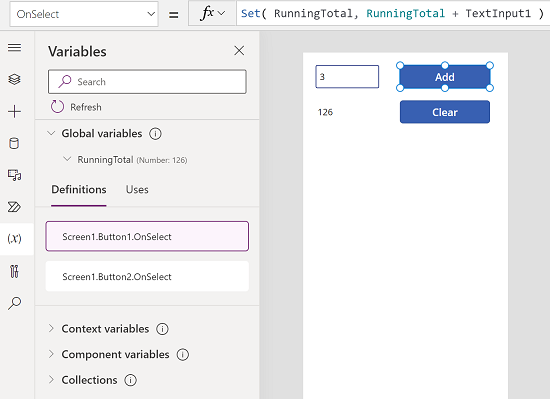The width and height of the screenshot is (550, 399).
Task: Expand the Component variables section
Action: [x=51, y=354]
